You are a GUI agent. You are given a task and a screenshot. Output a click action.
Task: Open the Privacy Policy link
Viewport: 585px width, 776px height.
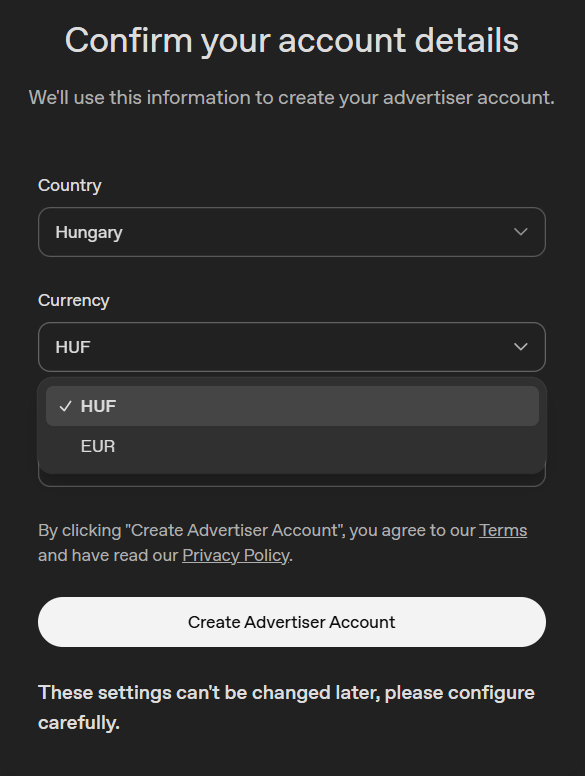click(236, 555)
